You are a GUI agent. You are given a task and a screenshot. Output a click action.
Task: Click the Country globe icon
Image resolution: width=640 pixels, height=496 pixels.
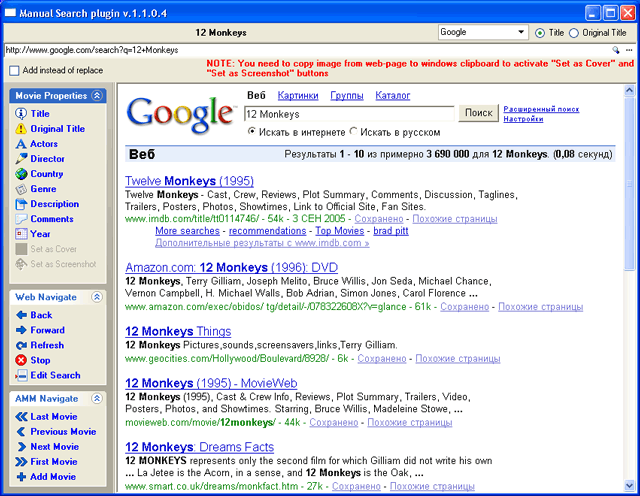pyautogui.click(x=21, y=174)
